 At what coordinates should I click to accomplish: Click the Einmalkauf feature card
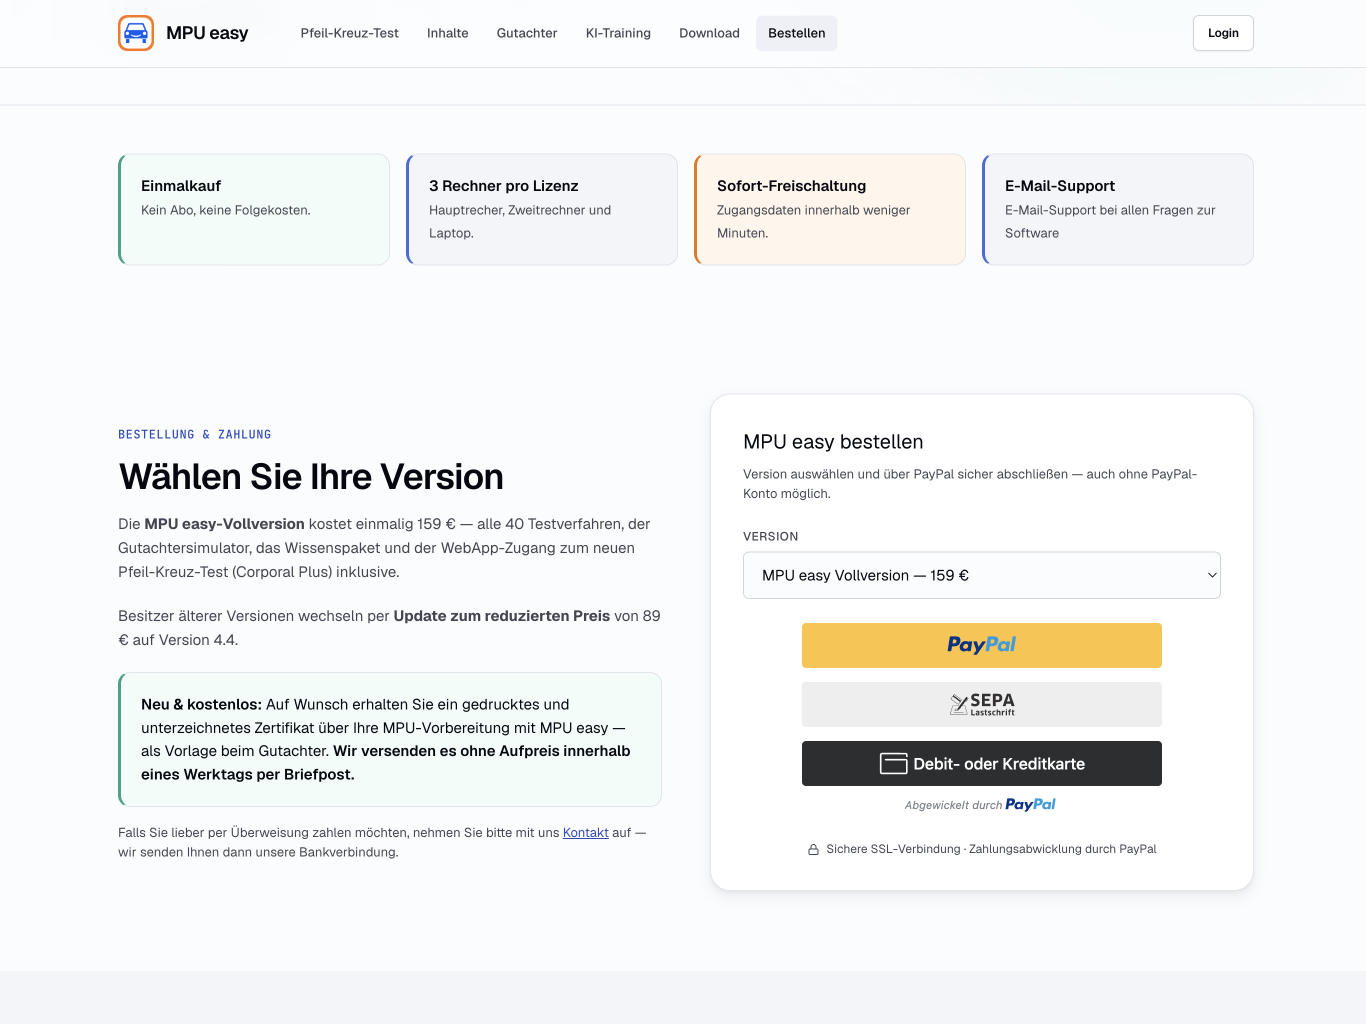tap(254, 209)
